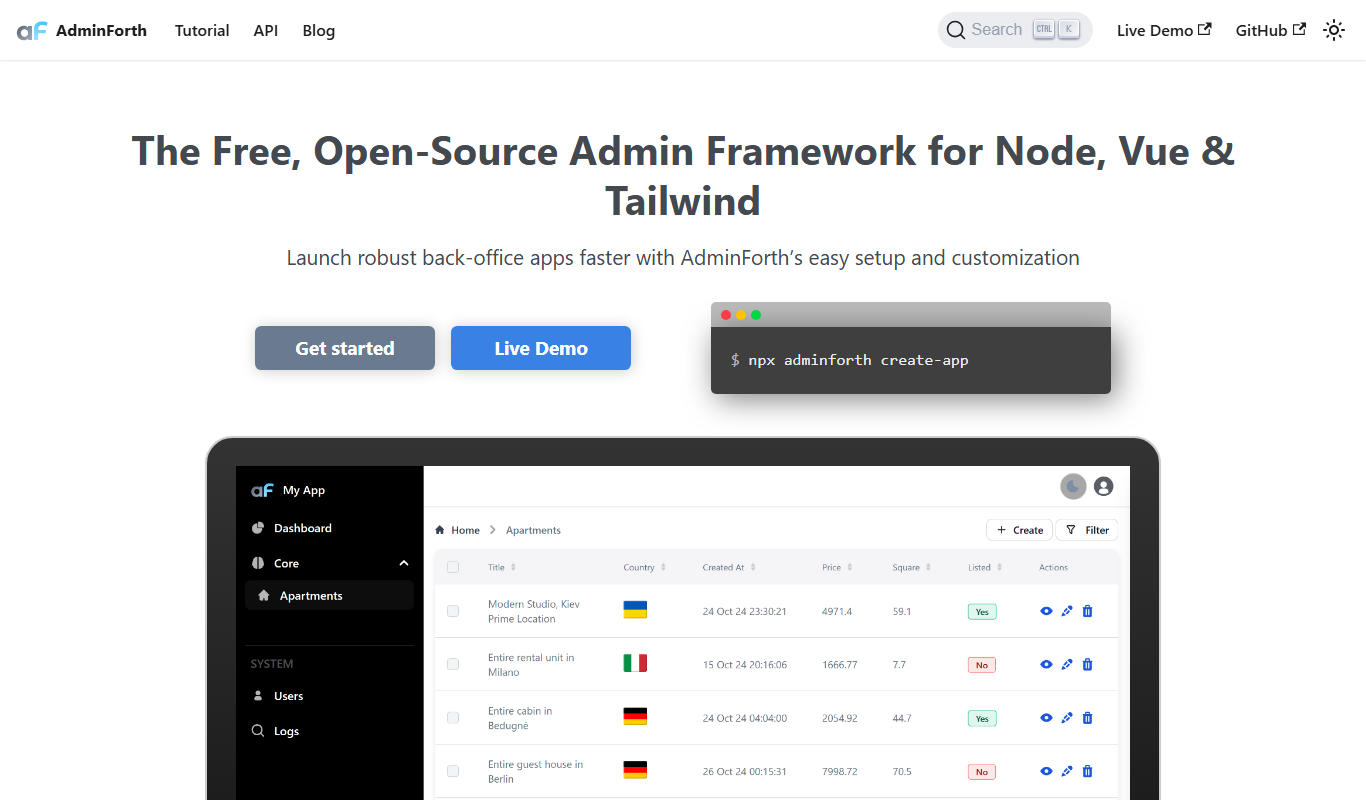This screenshot has height=800, width=1366.
Task: Toggle the light/dark theme sun icon
Action: point(1334,30)
